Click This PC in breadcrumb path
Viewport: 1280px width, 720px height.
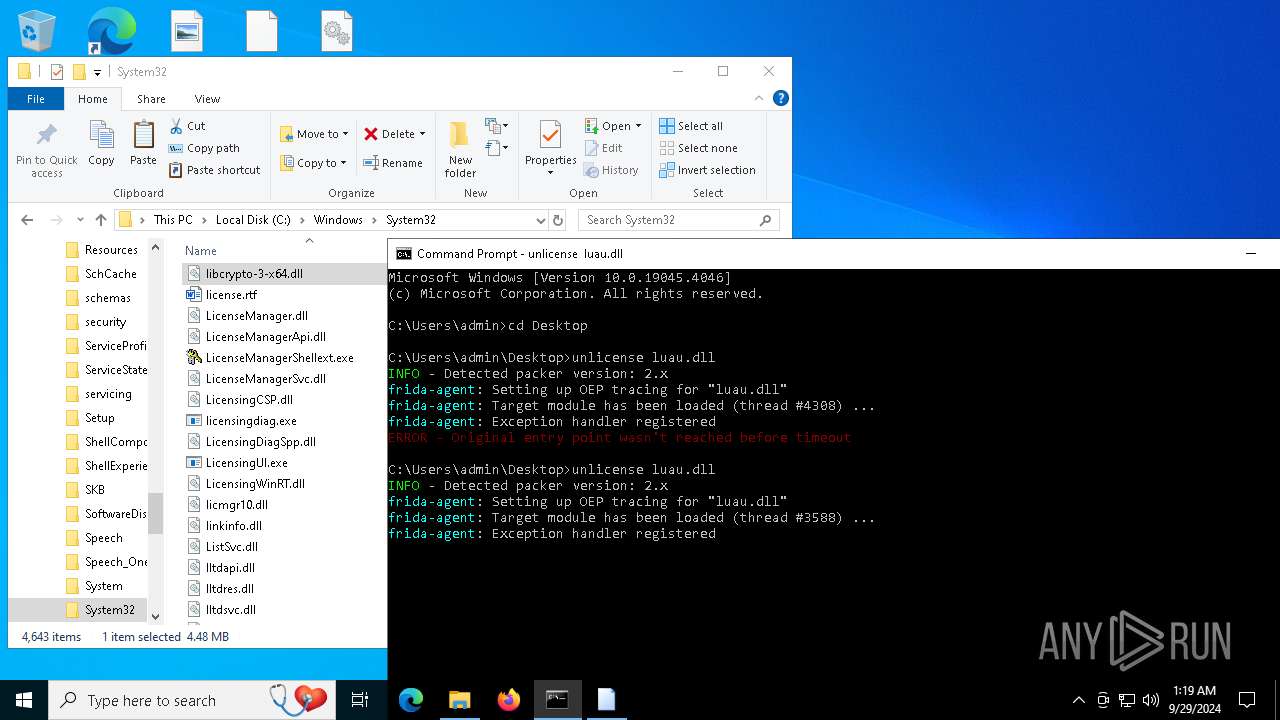point(173,220)
